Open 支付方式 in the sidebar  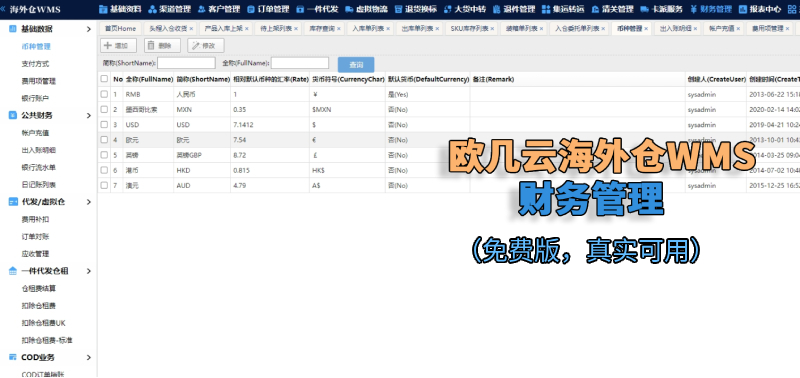35,64
